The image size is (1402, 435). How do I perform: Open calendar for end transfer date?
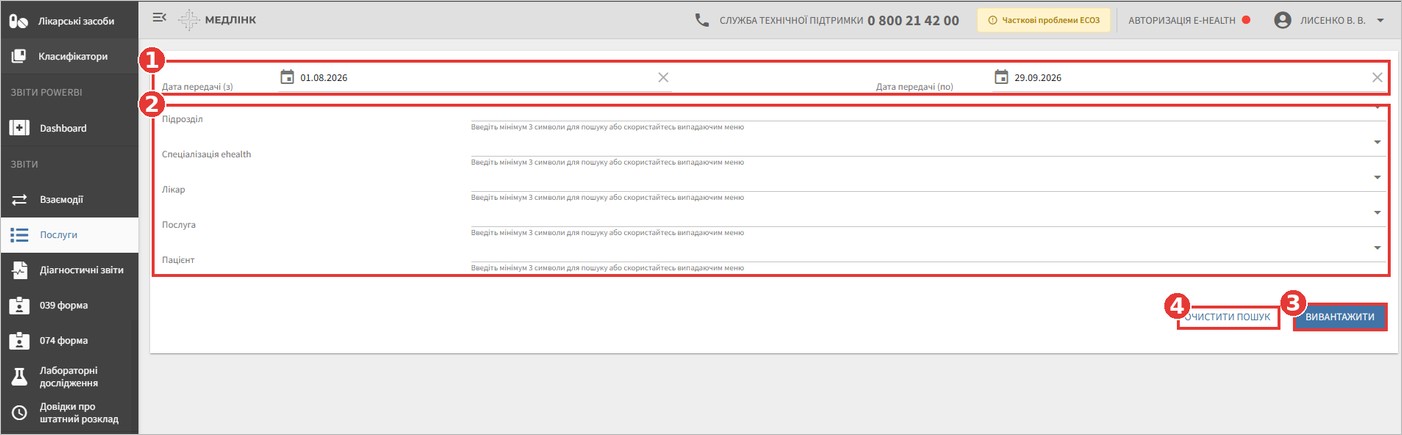(x=1001, y=77)
